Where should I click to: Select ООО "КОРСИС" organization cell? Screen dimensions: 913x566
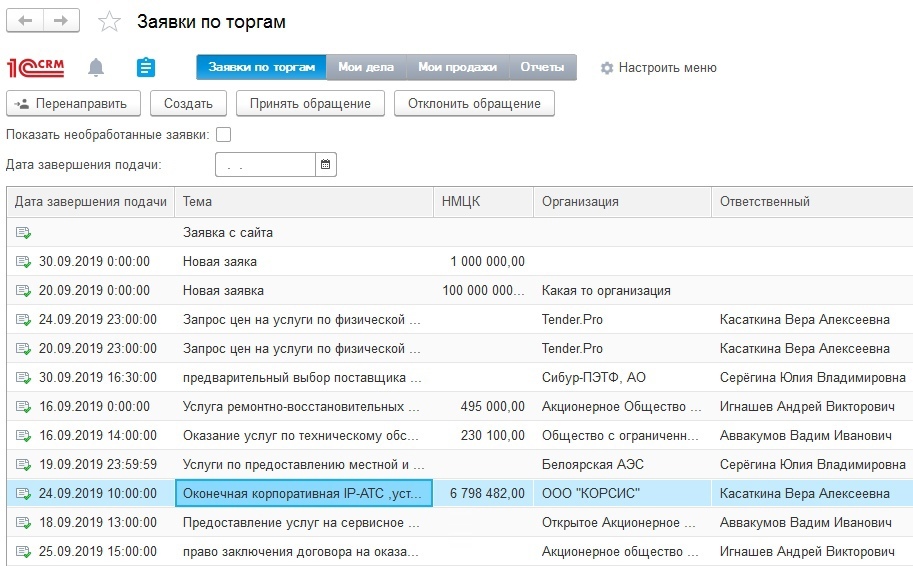click(622, 494)
